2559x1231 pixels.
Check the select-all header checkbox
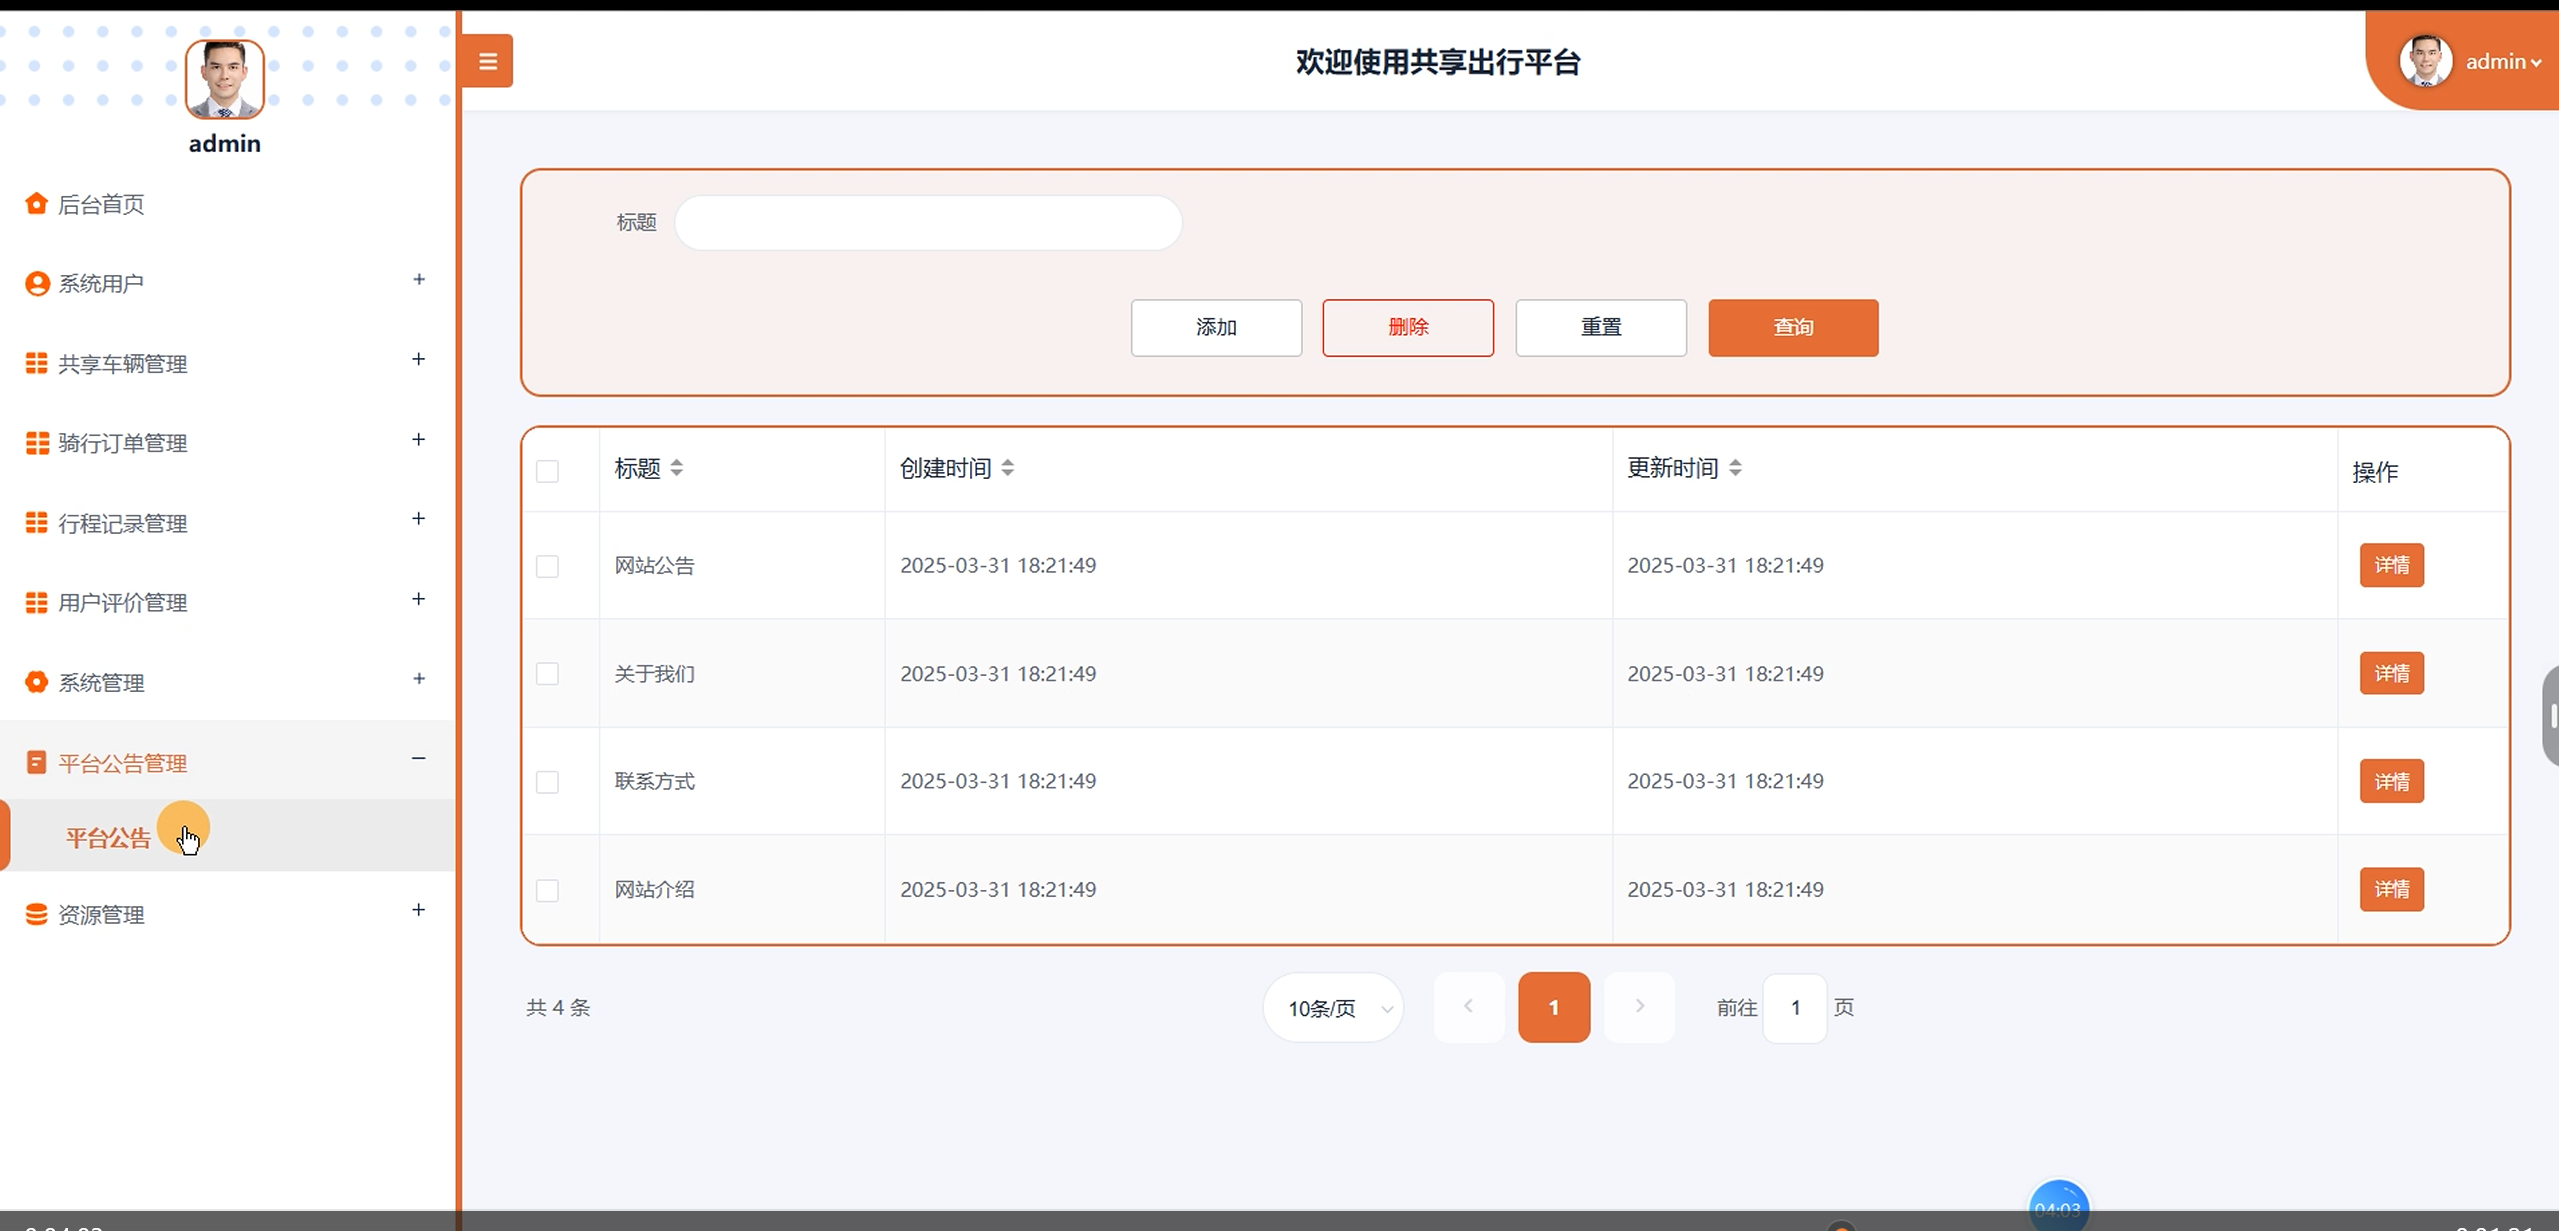point(547,471)
